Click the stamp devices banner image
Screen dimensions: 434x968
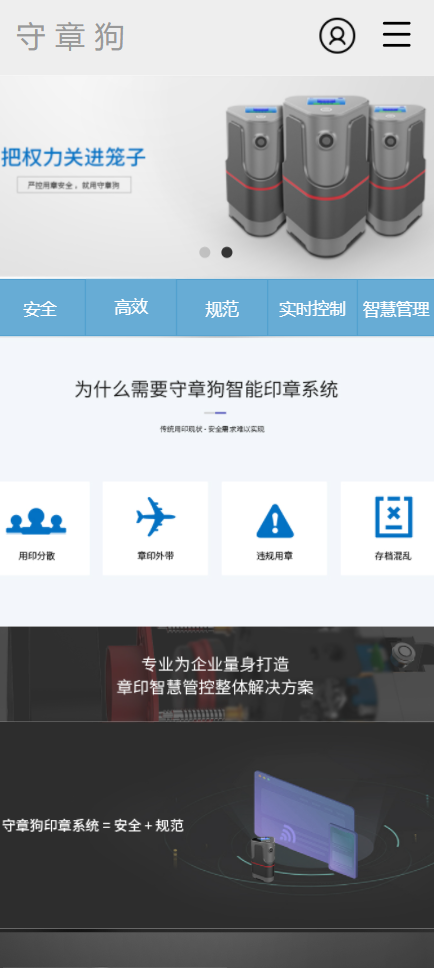coord(325,175)
